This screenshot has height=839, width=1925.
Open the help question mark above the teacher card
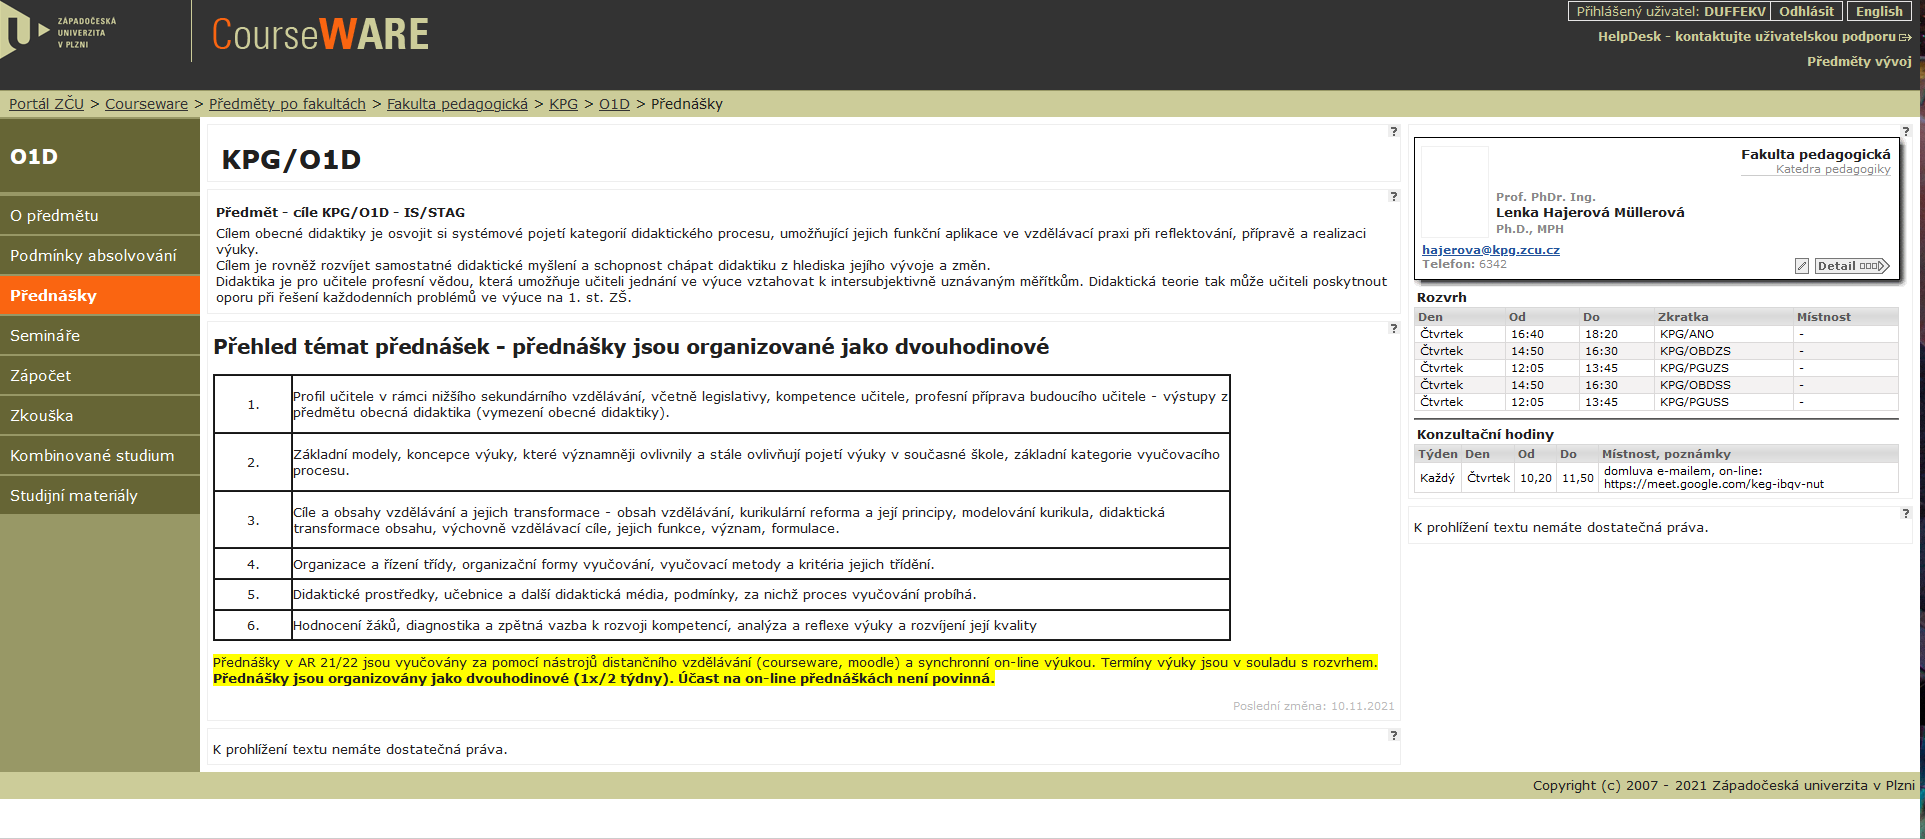pyautogui.click(x=1905, y=131)
